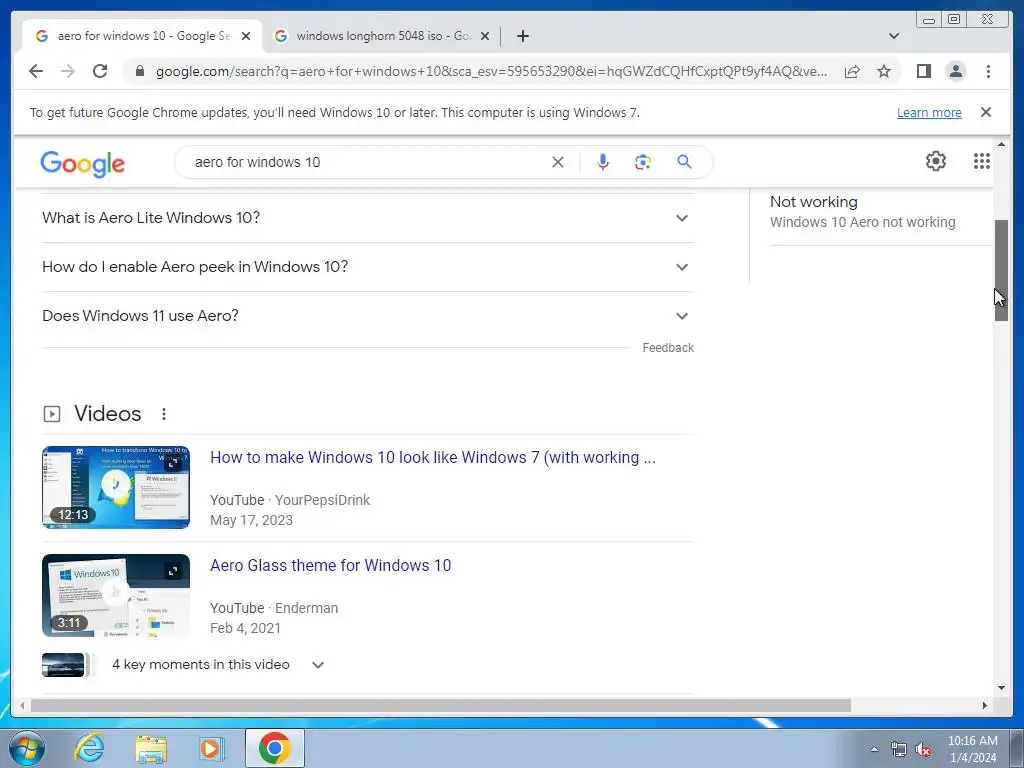Click the Chrome taskbar button

point(274,748)
